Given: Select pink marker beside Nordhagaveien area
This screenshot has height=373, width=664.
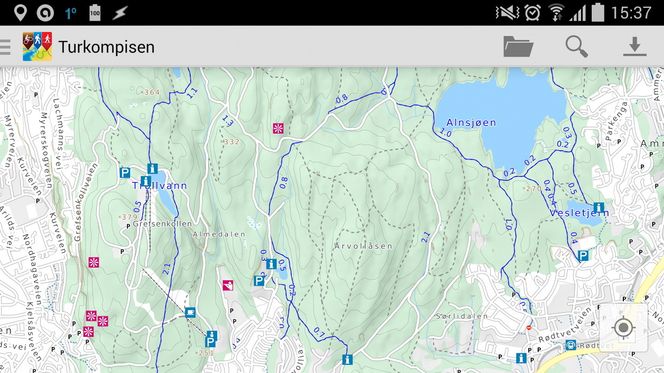Looking at the screenshot, I should 94,262.
